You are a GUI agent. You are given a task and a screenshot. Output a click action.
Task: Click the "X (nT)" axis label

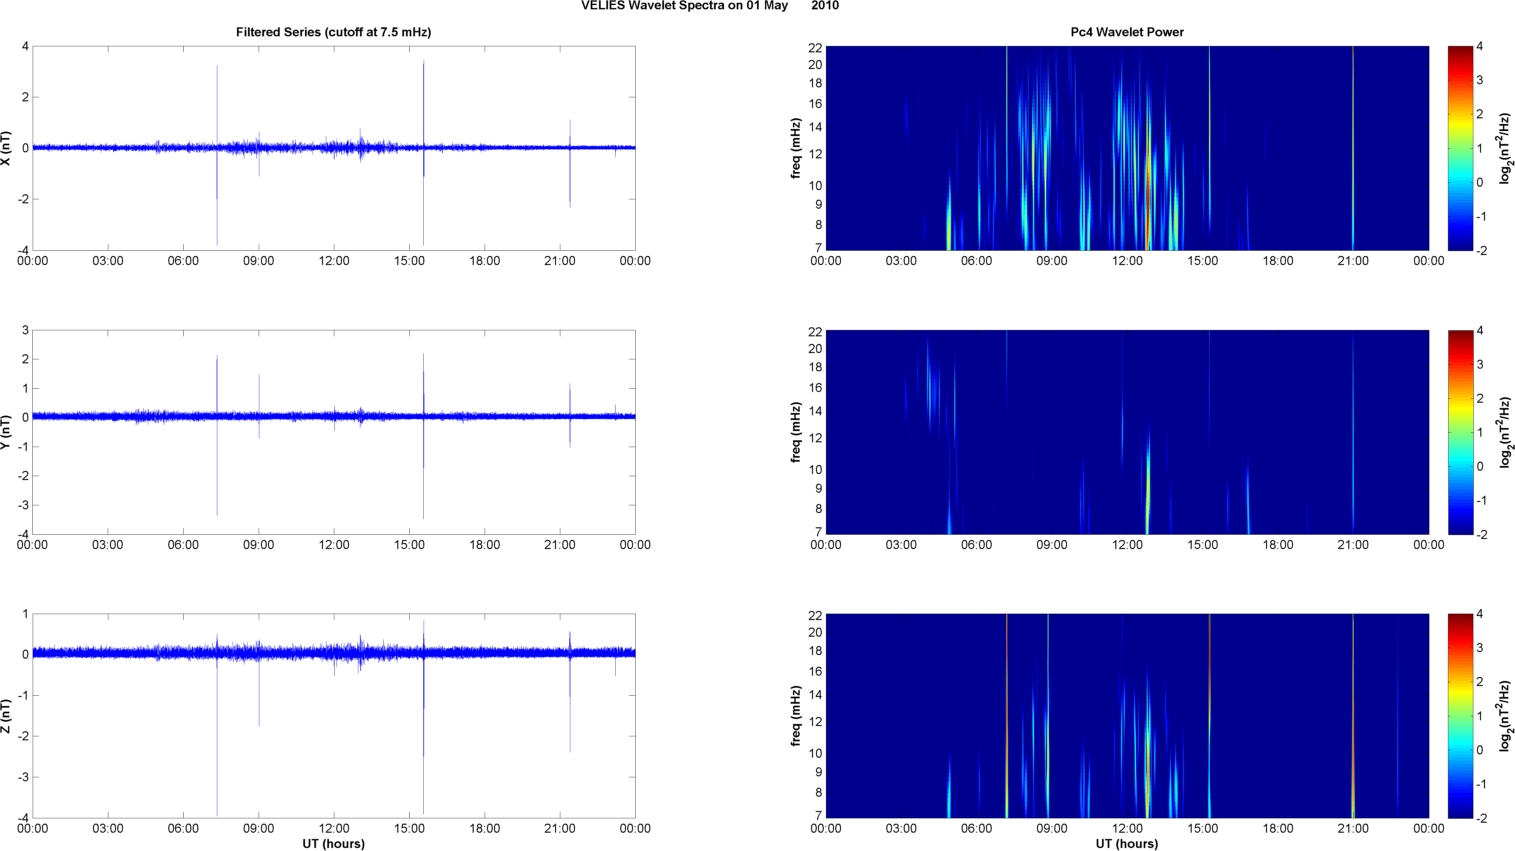[7, 148]
